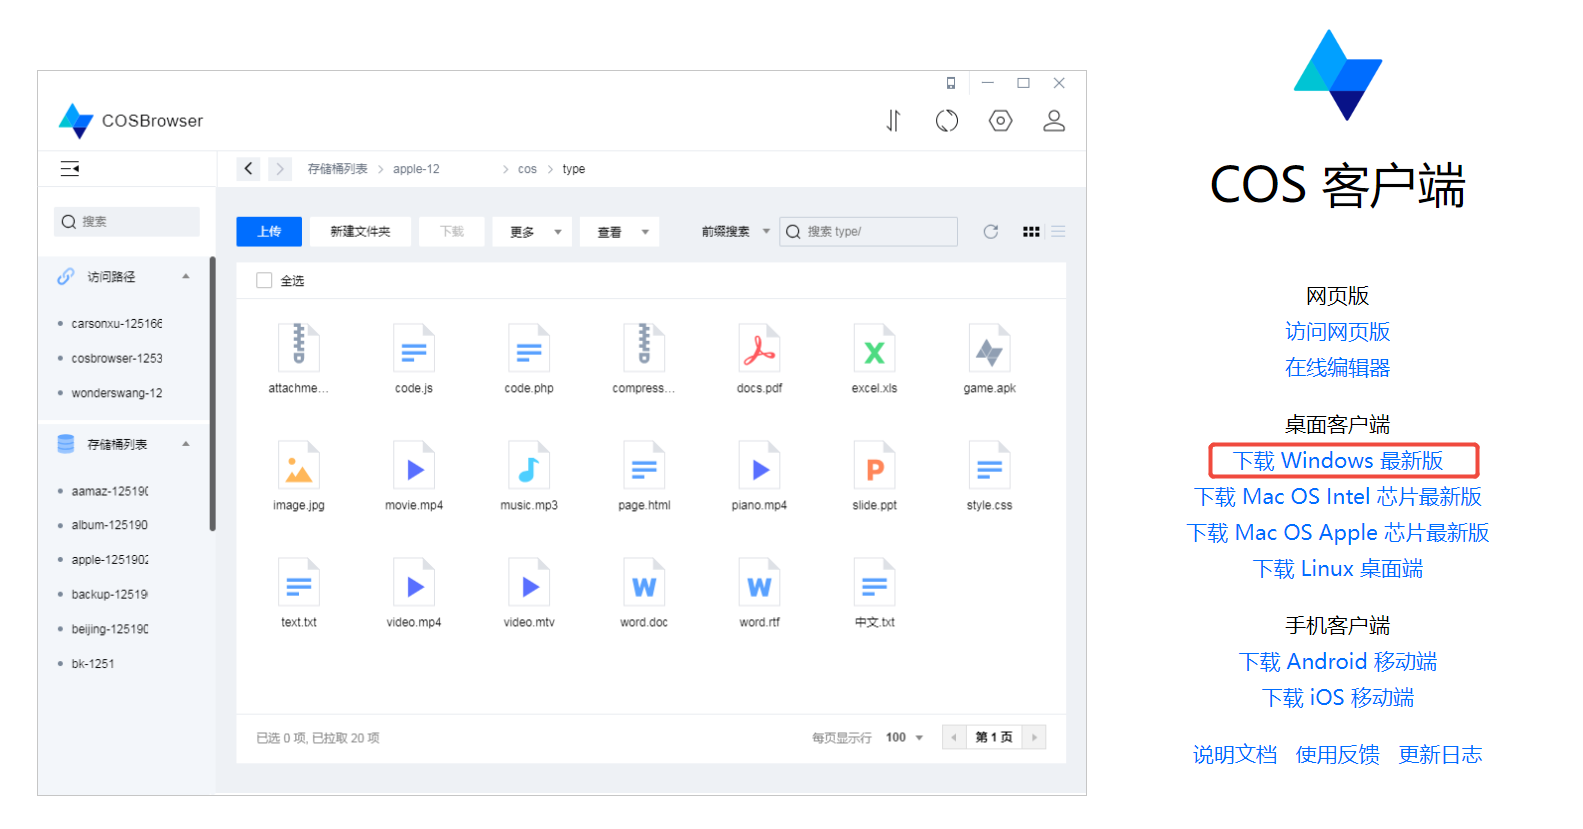
Task: Open the backup-12519 bucket
Action: tap(110, 595)
